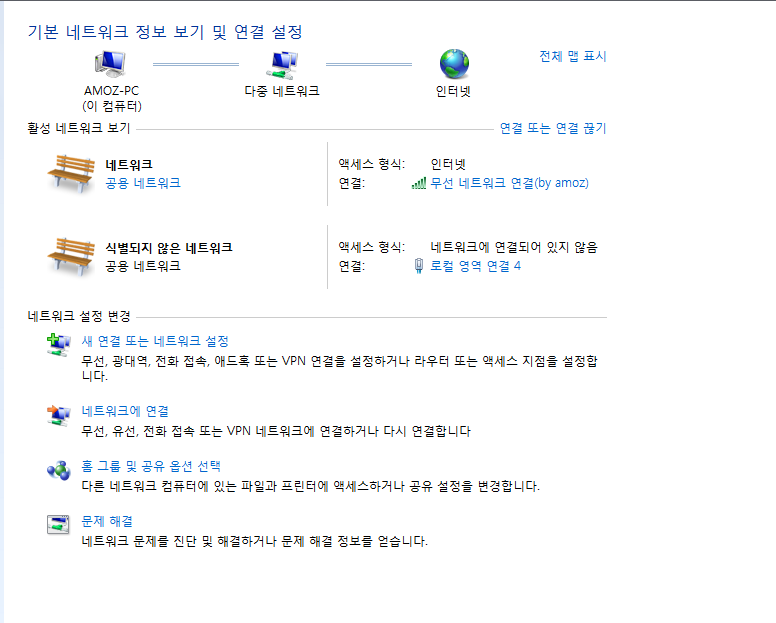Click the AMOZ-PC (이 컴퓨터) label
Viewport: 776px width, 623px height.
click(x=111, y=98)
